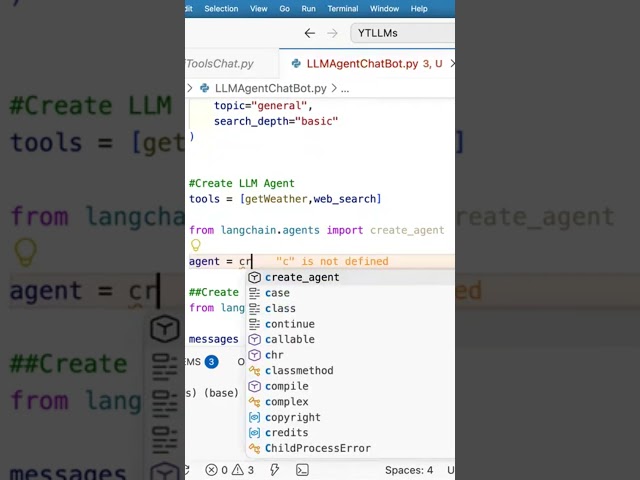Click breadcrumb Python file icon
Viewport: 640px width, 480px height.
pyautogui.click(x=204, y=88)
